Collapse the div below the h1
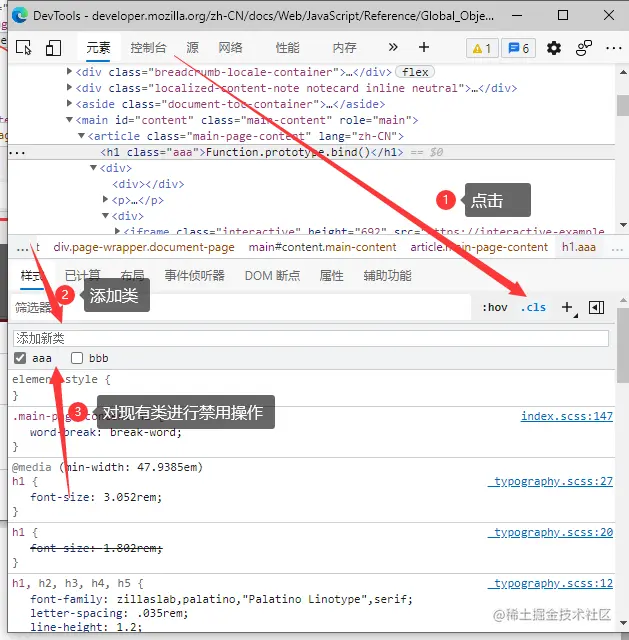This screenshot has height=640, width=629. (x=93, y=168)
